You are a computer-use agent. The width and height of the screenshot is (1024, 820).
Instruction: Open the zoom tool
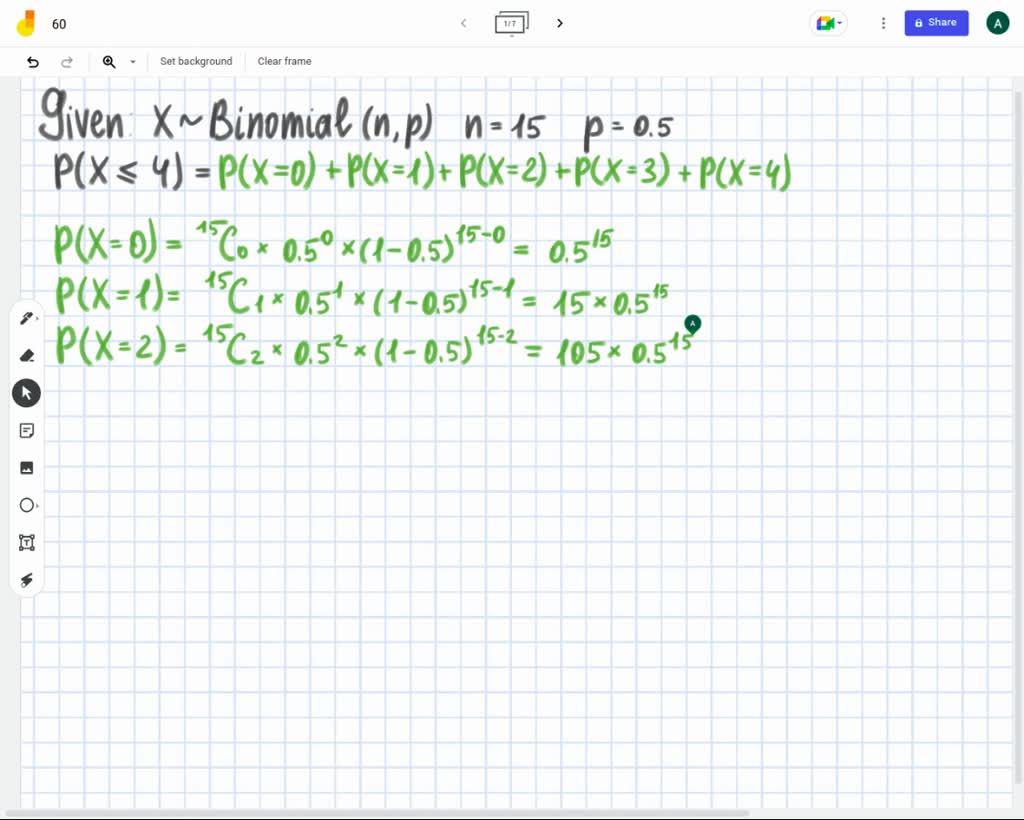[x=109, y=61]
